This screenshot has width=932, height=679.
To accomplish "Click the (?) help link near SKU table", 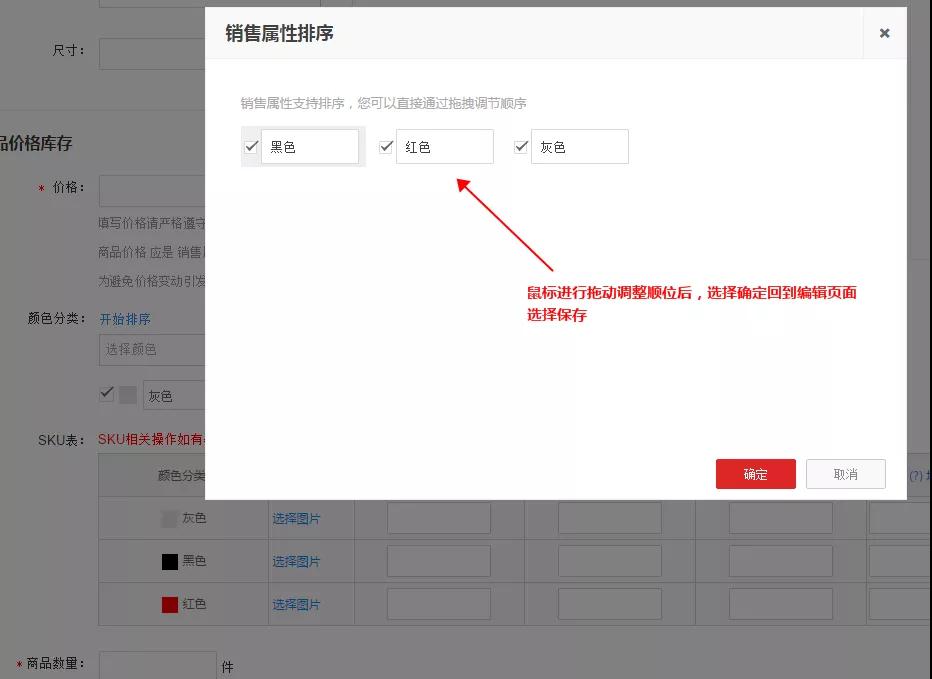I will [916, 476].
